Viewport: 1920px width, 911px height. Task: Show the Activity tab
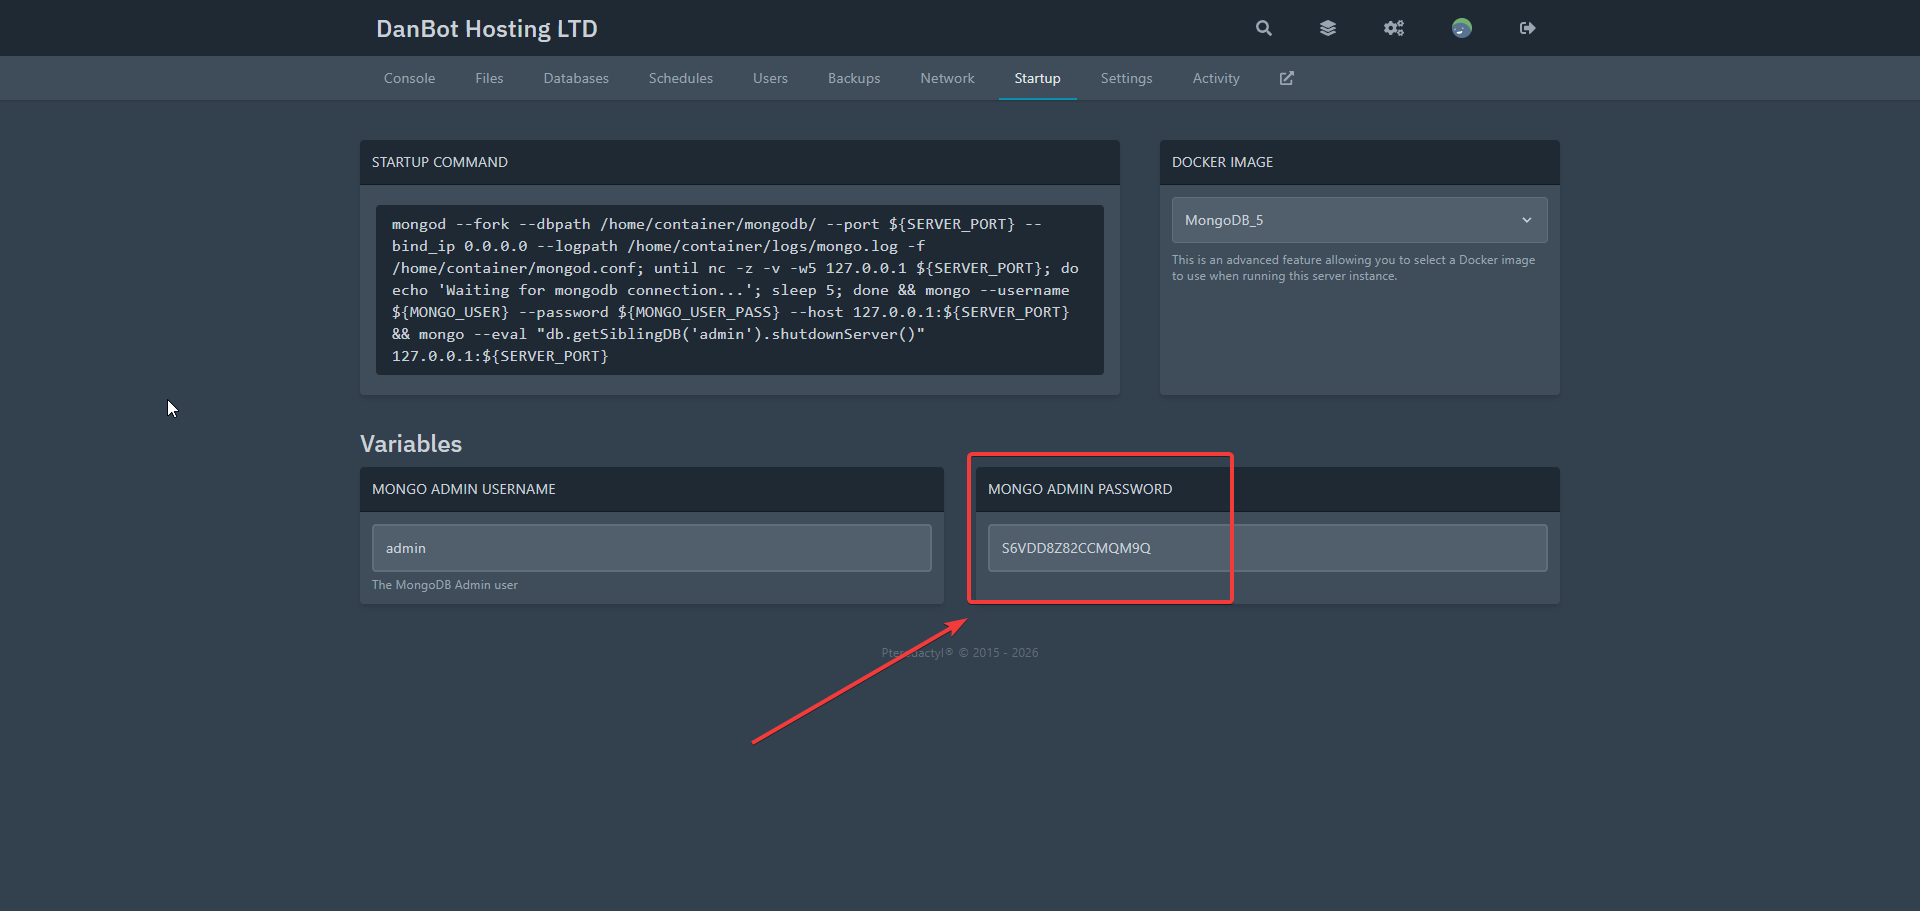[x=1216, y=78]
